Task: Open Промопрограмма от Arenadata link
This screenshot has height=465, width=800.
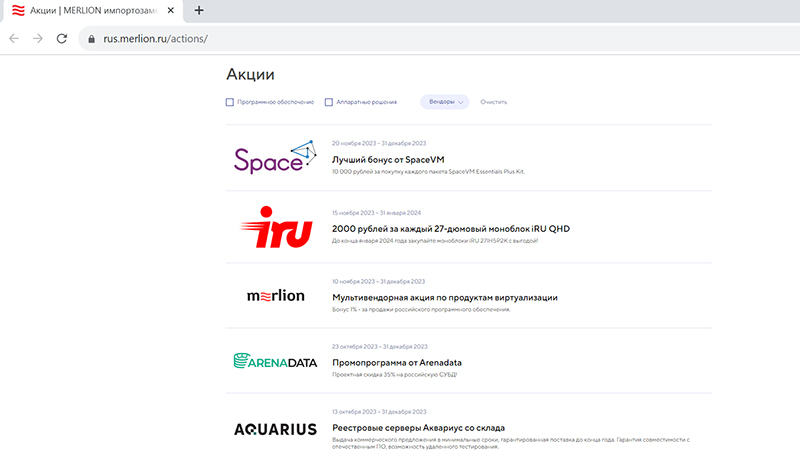Action: pyautogui.click(x=396, y=362)
